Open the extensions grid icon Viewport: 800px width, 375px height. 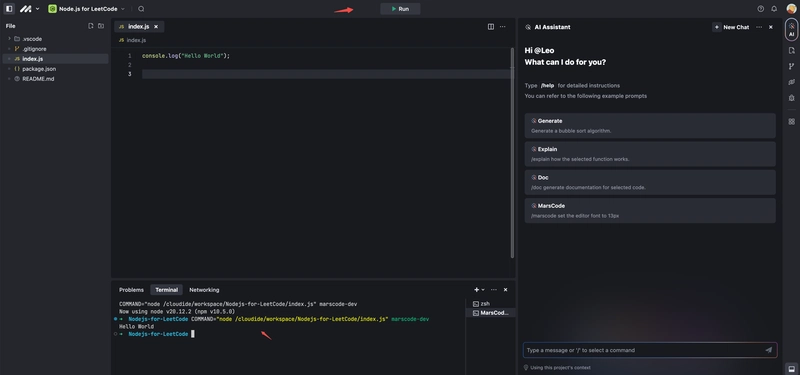tap(791, 121)
